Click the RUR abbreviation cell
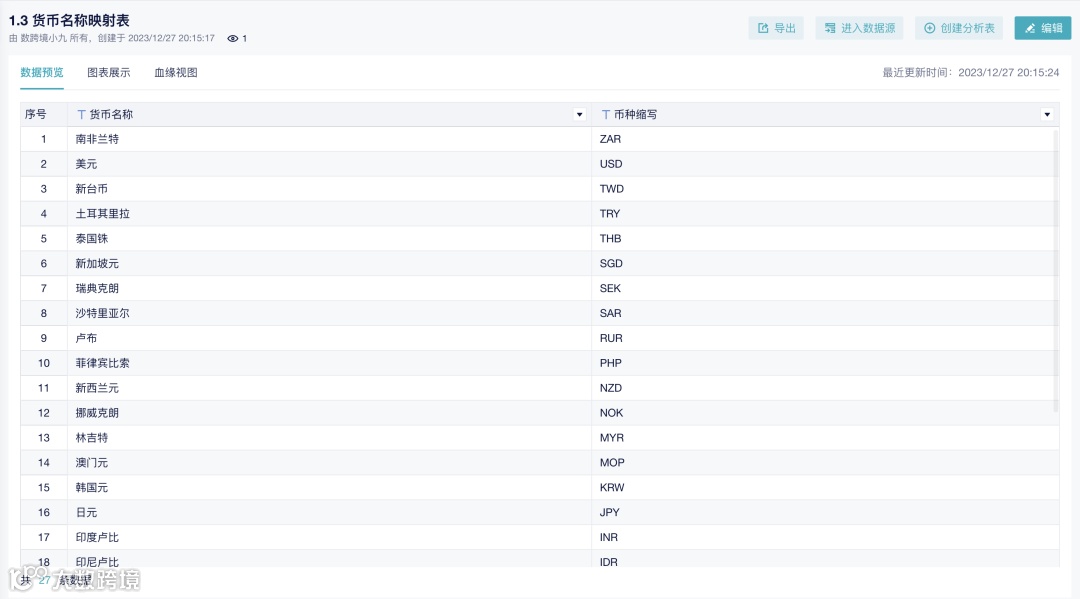Screen dimensions: 1080x599 pyautogui.click(x=825, y=338)
